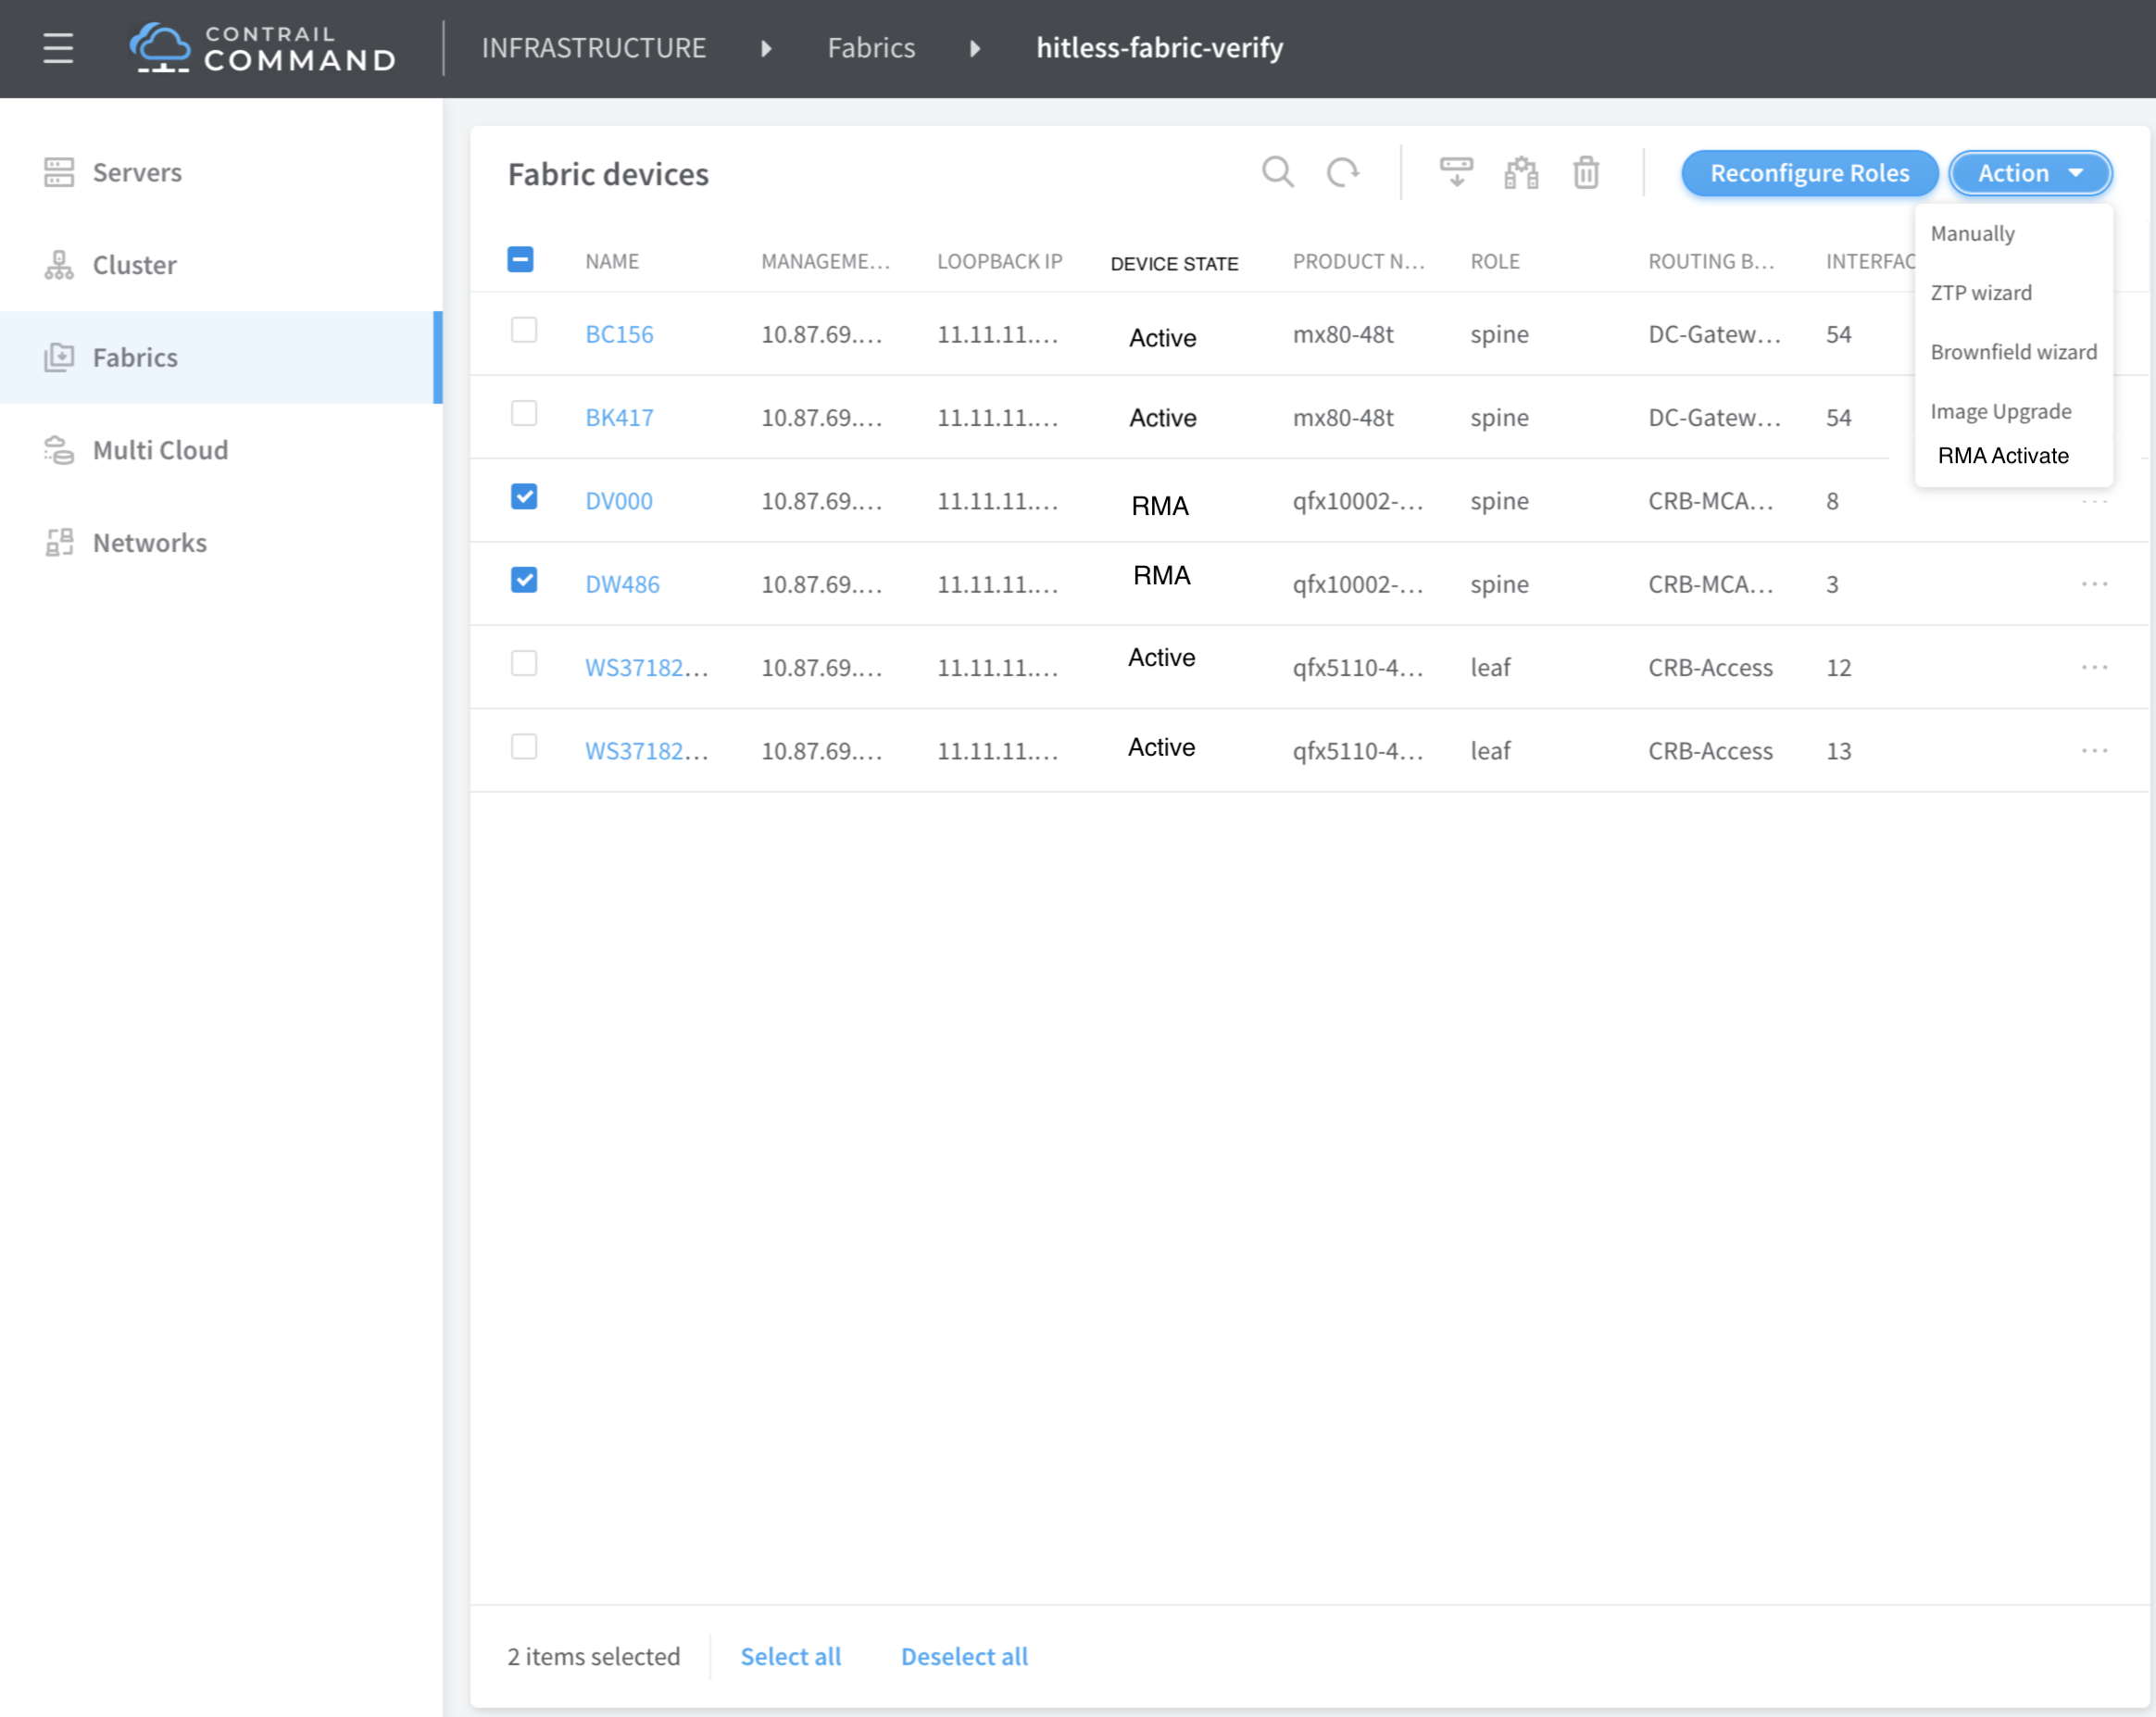2156x1717 pixels.
Task: Click the Networks sidebar icon
Action: click(x=59, y=543)
